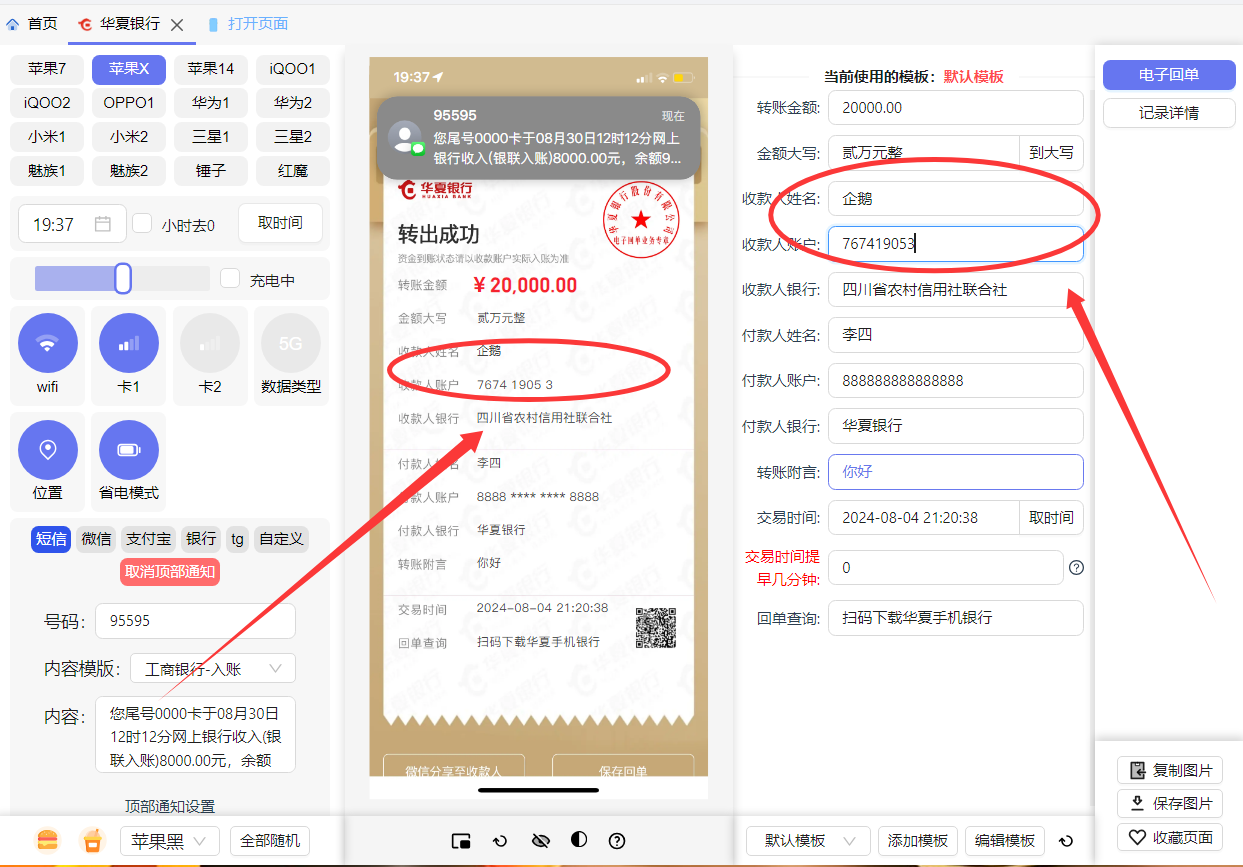Toggle the hide-watermark eye-slash icon
The width and height of the screenshot is (1243, 867).
[x=541, y=840]
